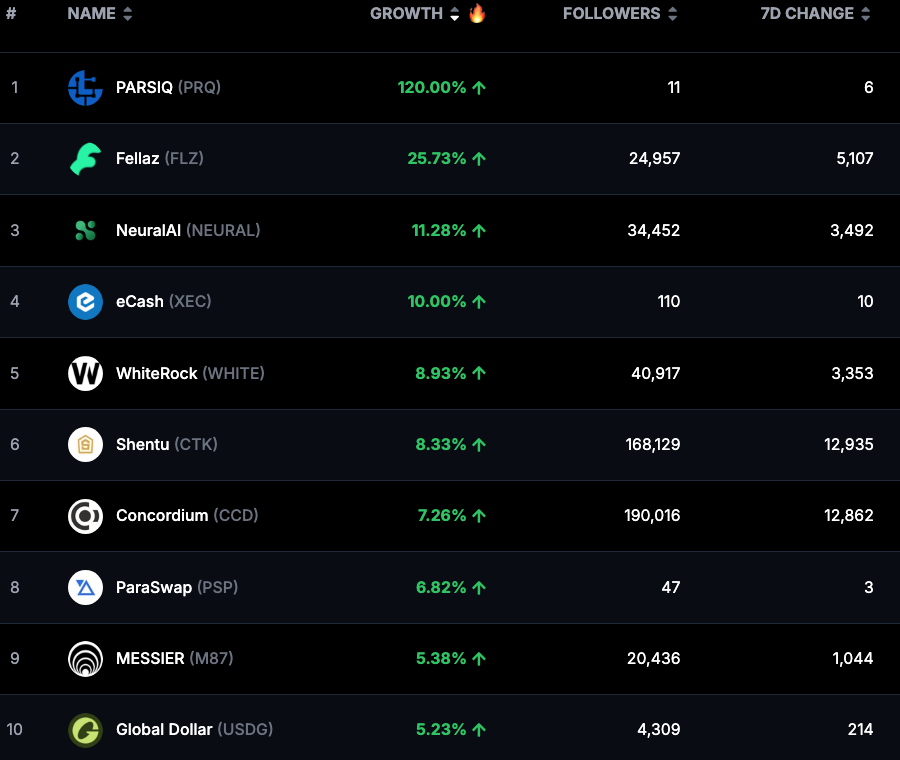This screenshot has height=760, width=900.
Task: Click WhiteRock followers count 40,917
Action: coord(655,373)
